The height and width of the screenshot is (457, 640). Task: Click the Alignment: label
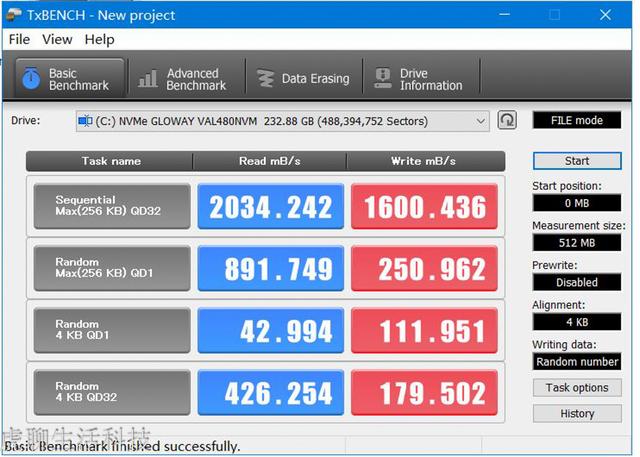[x=558, y=305]
